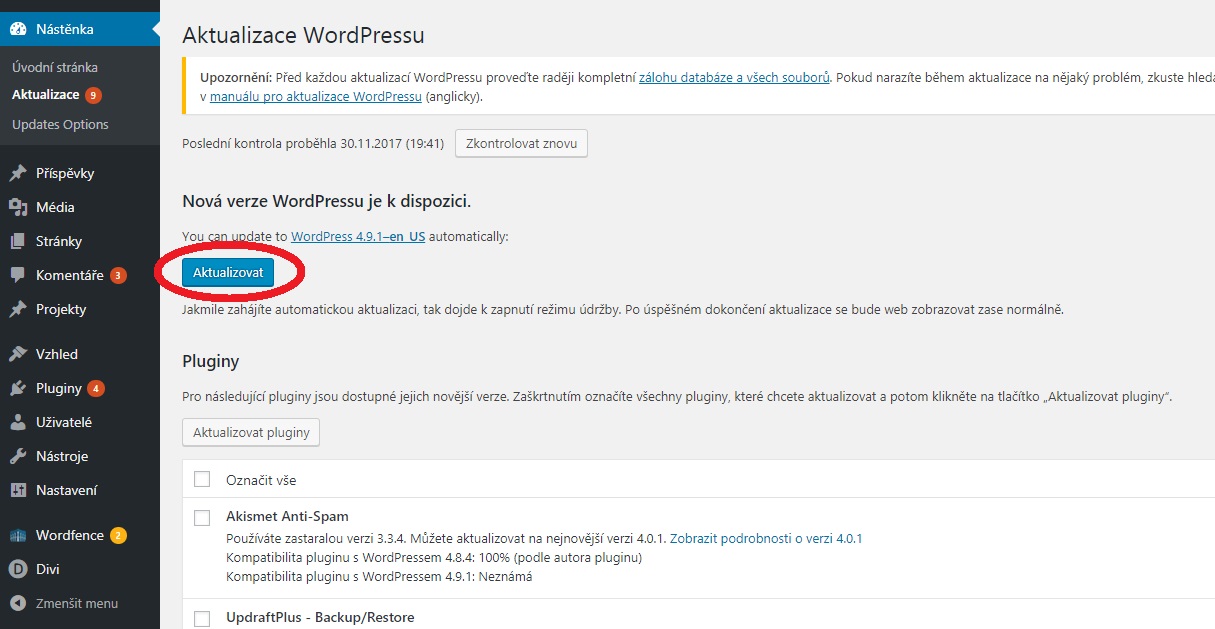The height and width of the screenshot is (629, 1215).
Task: Click the Nastavení settings icon
Action: tap(18, 490)
